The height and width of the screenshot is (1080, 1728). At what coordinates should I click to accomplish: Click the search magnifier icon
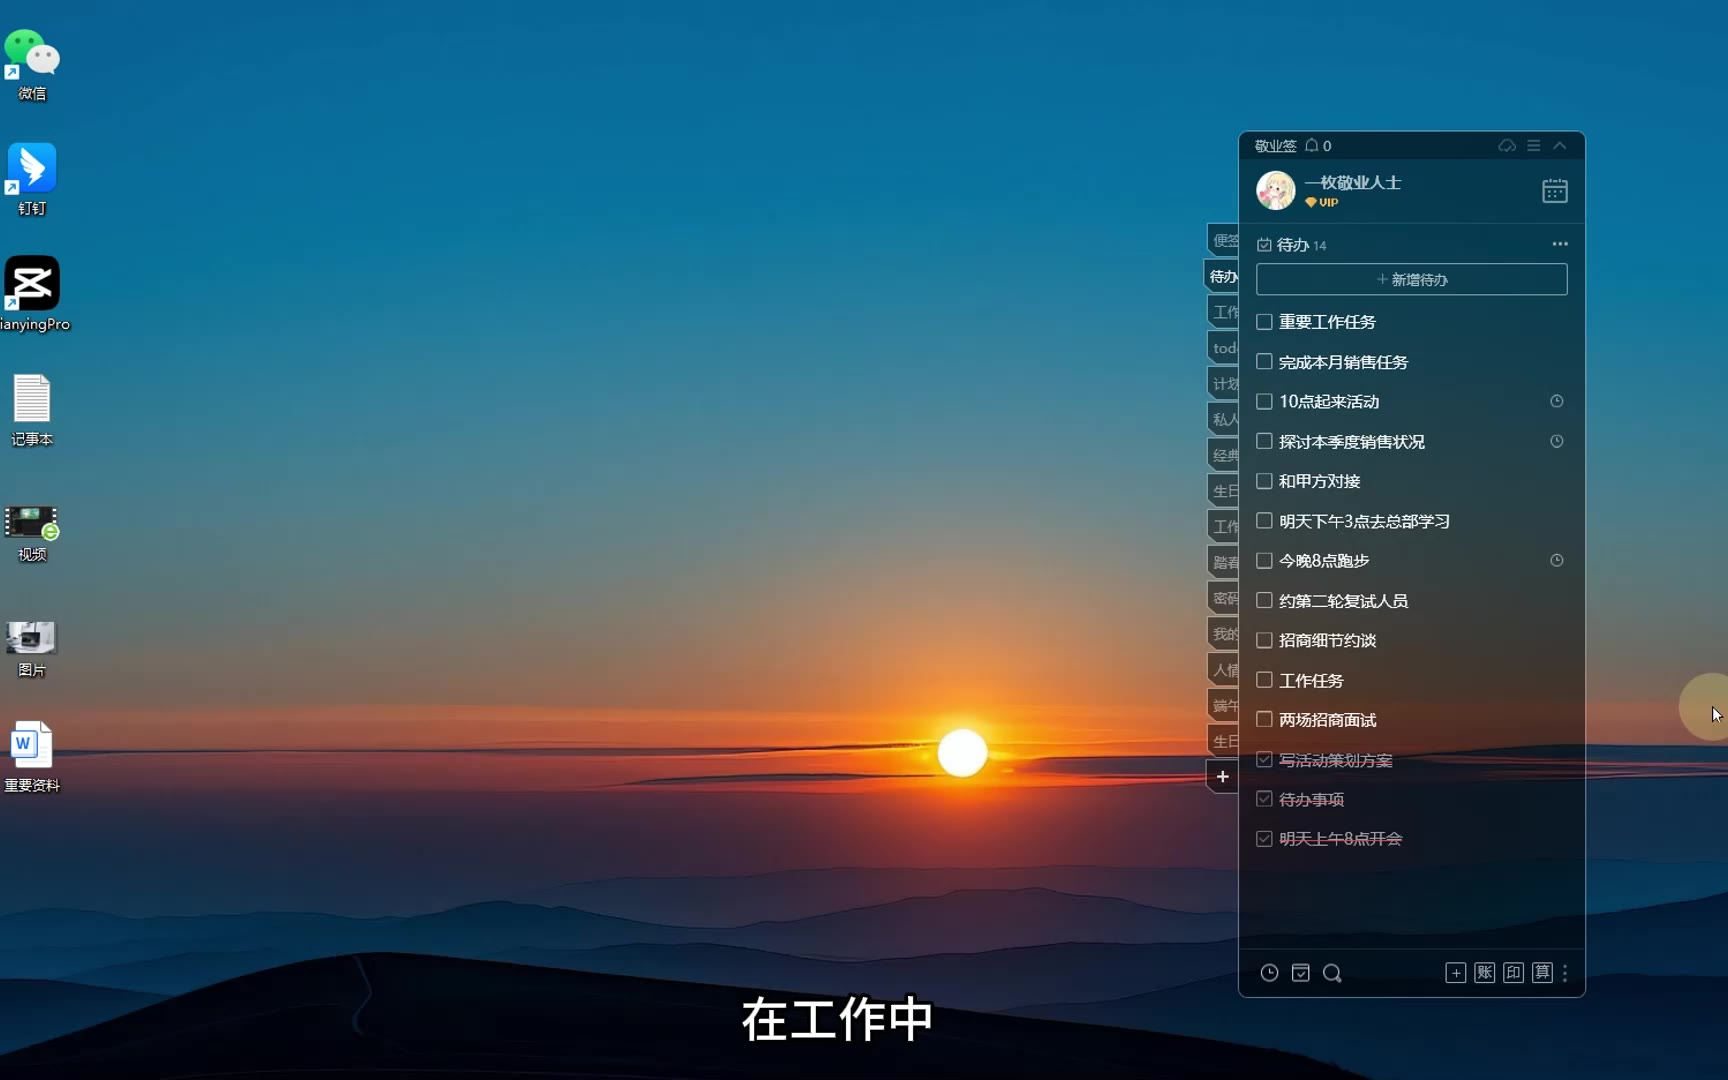[1332, 973]
